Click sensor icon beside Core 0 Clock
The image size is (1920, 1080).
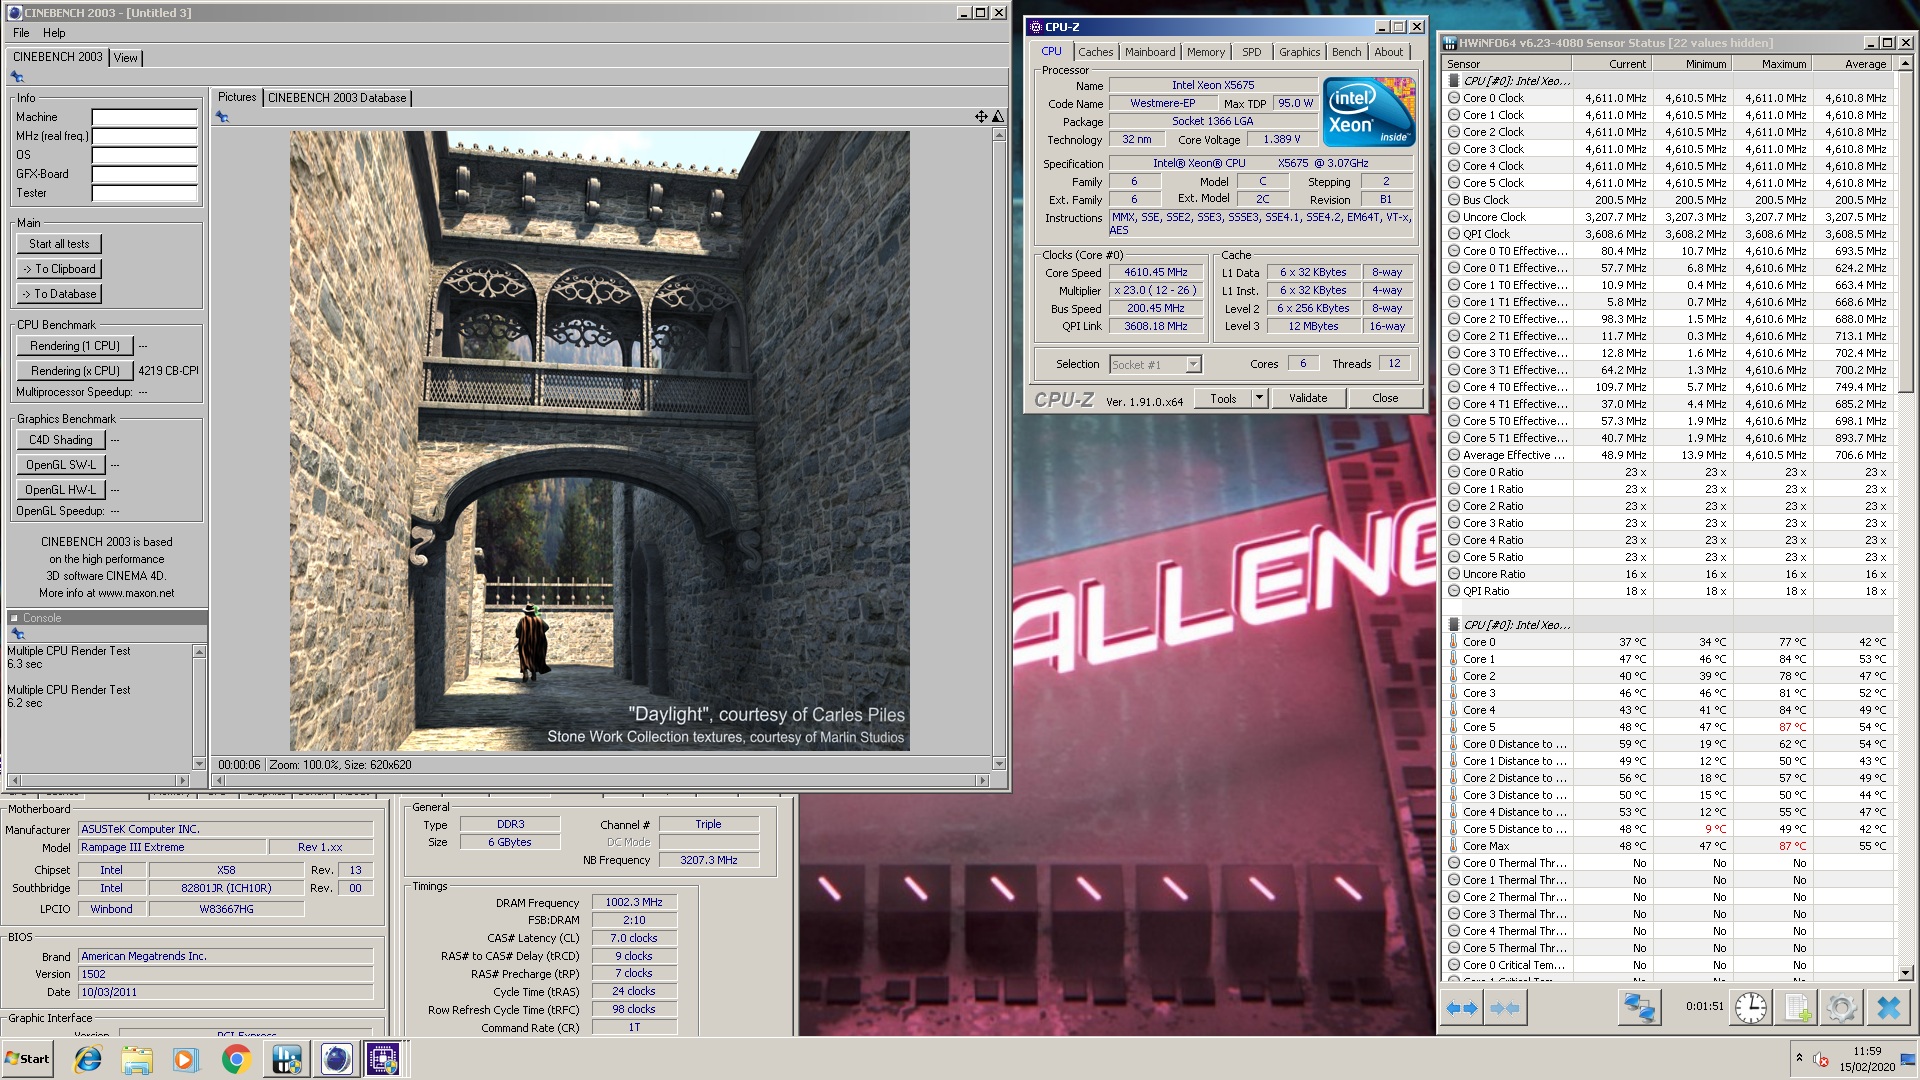click(1454, 98)
